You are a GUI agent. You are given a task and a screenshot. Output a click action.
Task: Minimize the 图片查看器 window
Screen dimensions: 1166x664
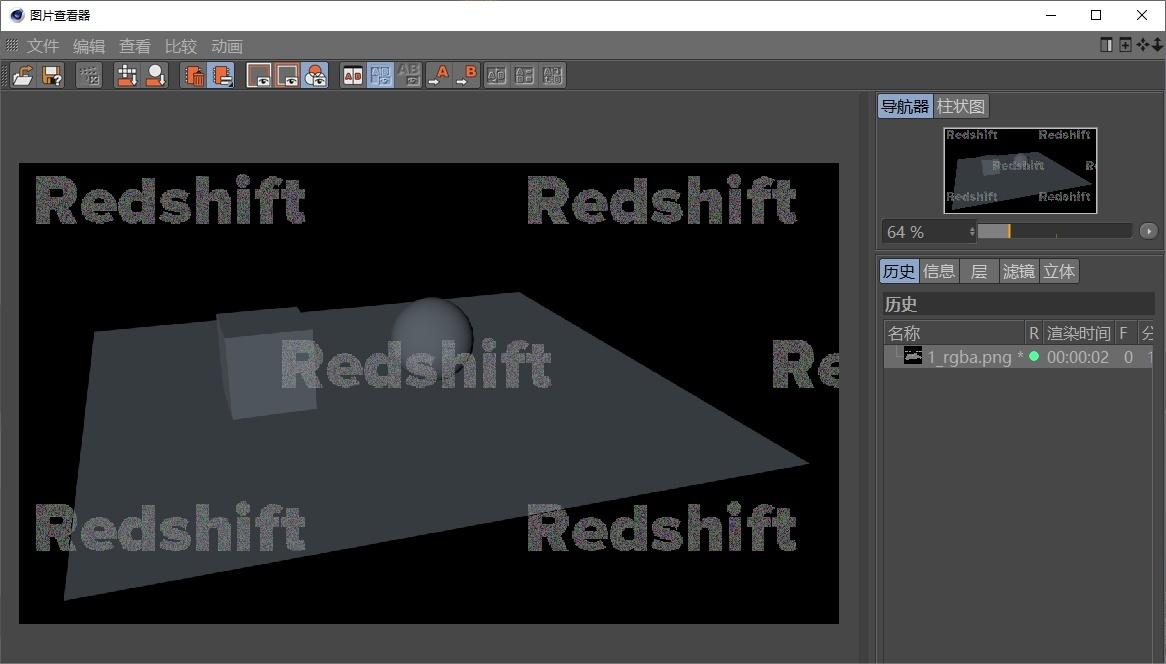coord(1051,15)
